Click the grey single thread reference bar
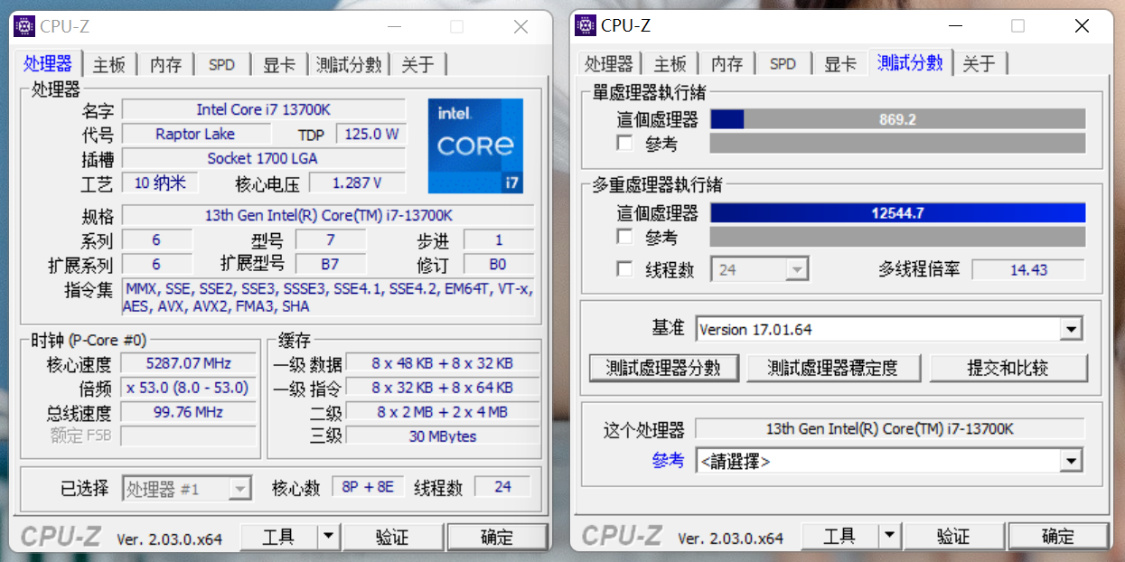1125x562 pixels. coord(898,143)
